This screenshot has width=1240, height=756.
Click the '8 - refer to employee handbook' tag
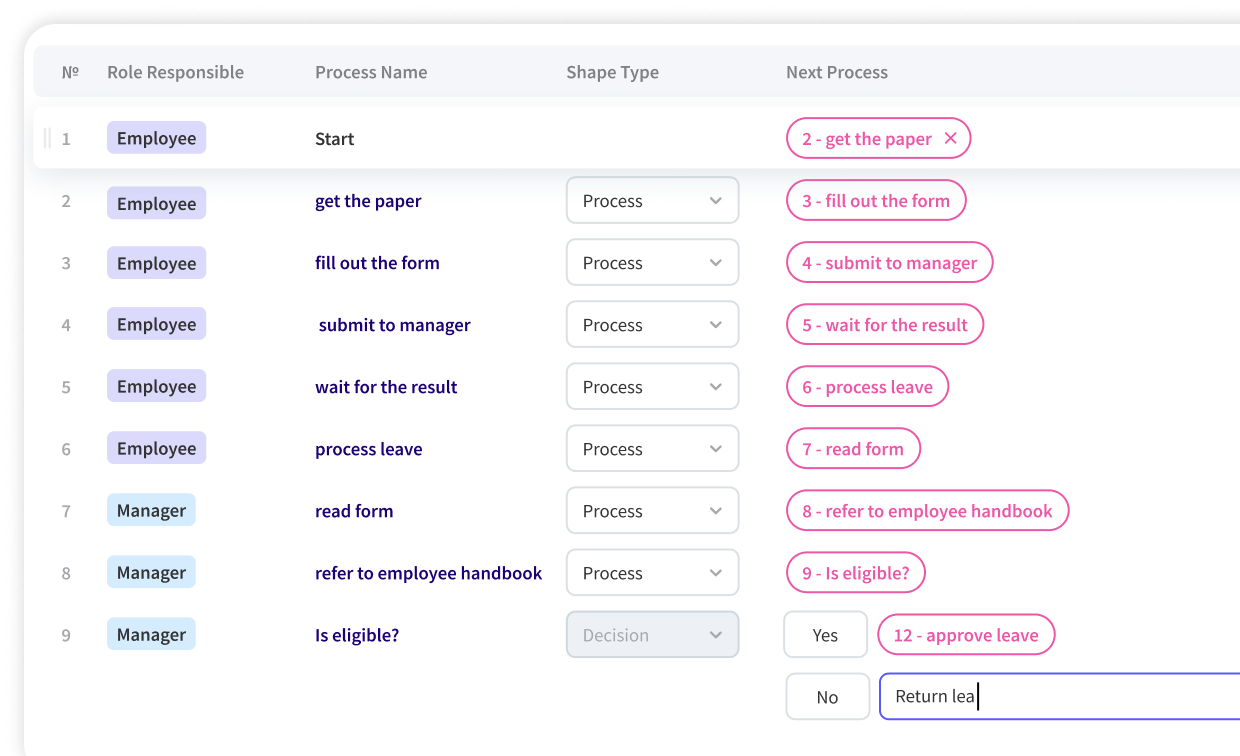tap(926, 511)
